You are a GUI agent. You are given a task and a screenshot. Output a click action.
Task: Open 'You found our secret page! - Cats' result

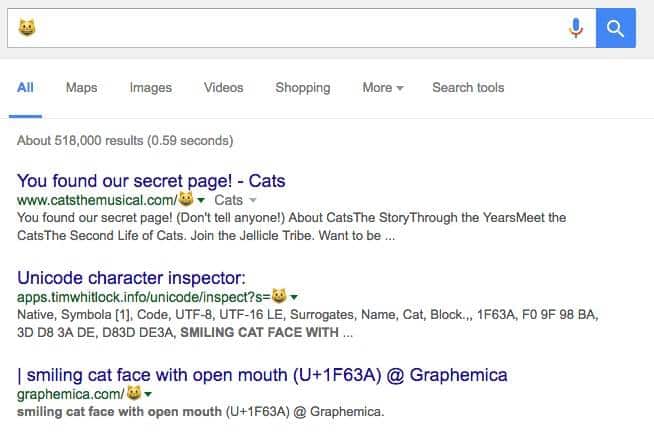point(151,181)
